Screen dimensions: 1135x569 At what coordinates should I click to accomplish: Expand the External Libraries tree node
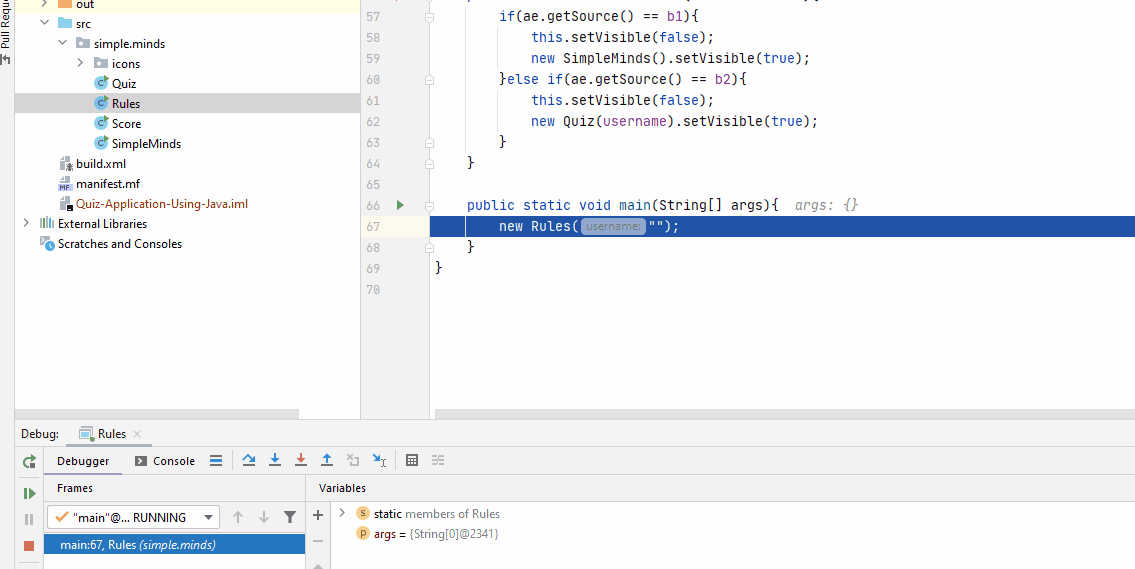pyautogui.click(x=26, y=223)
